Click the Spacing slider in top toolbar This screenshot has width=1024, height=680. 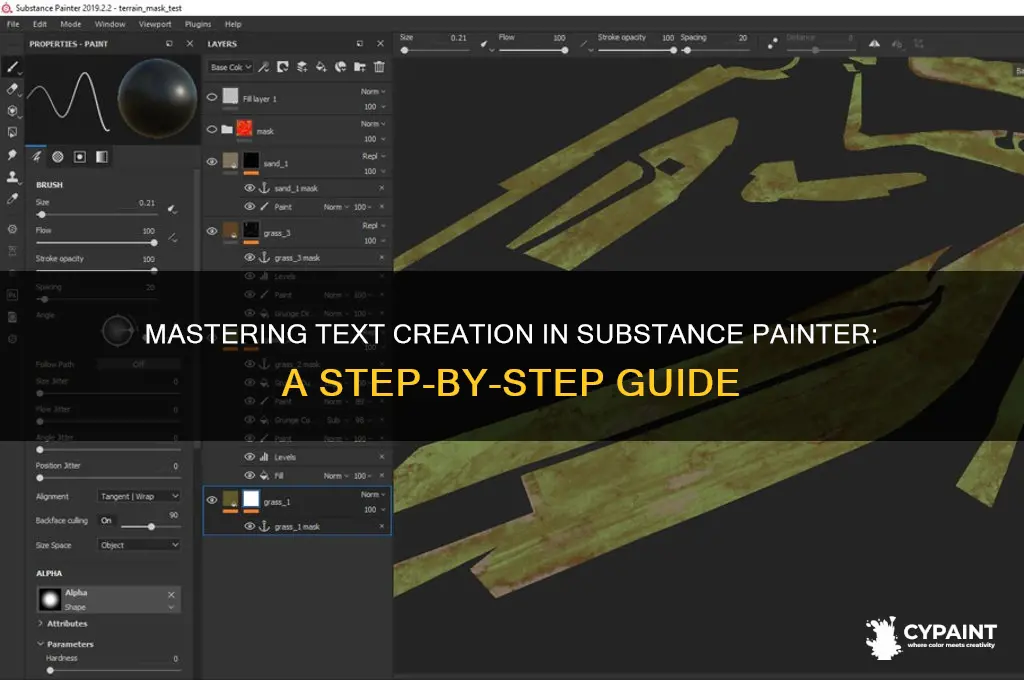coord(714,50)
